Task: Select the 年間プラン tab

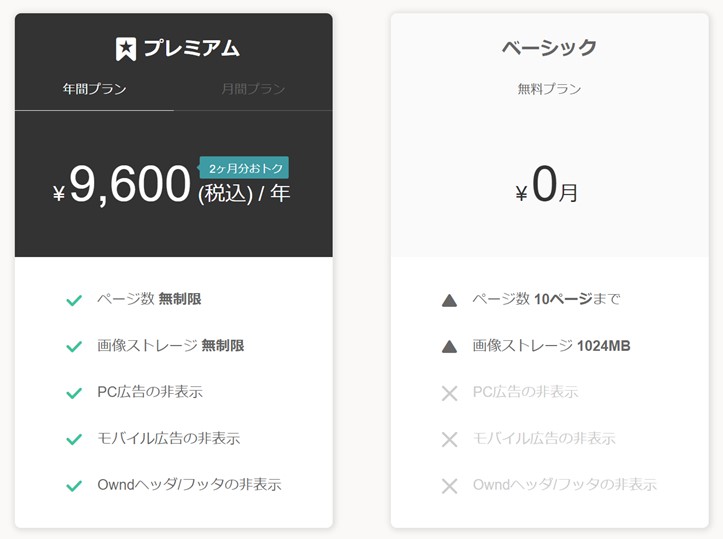Action: [x=95, y=89]
